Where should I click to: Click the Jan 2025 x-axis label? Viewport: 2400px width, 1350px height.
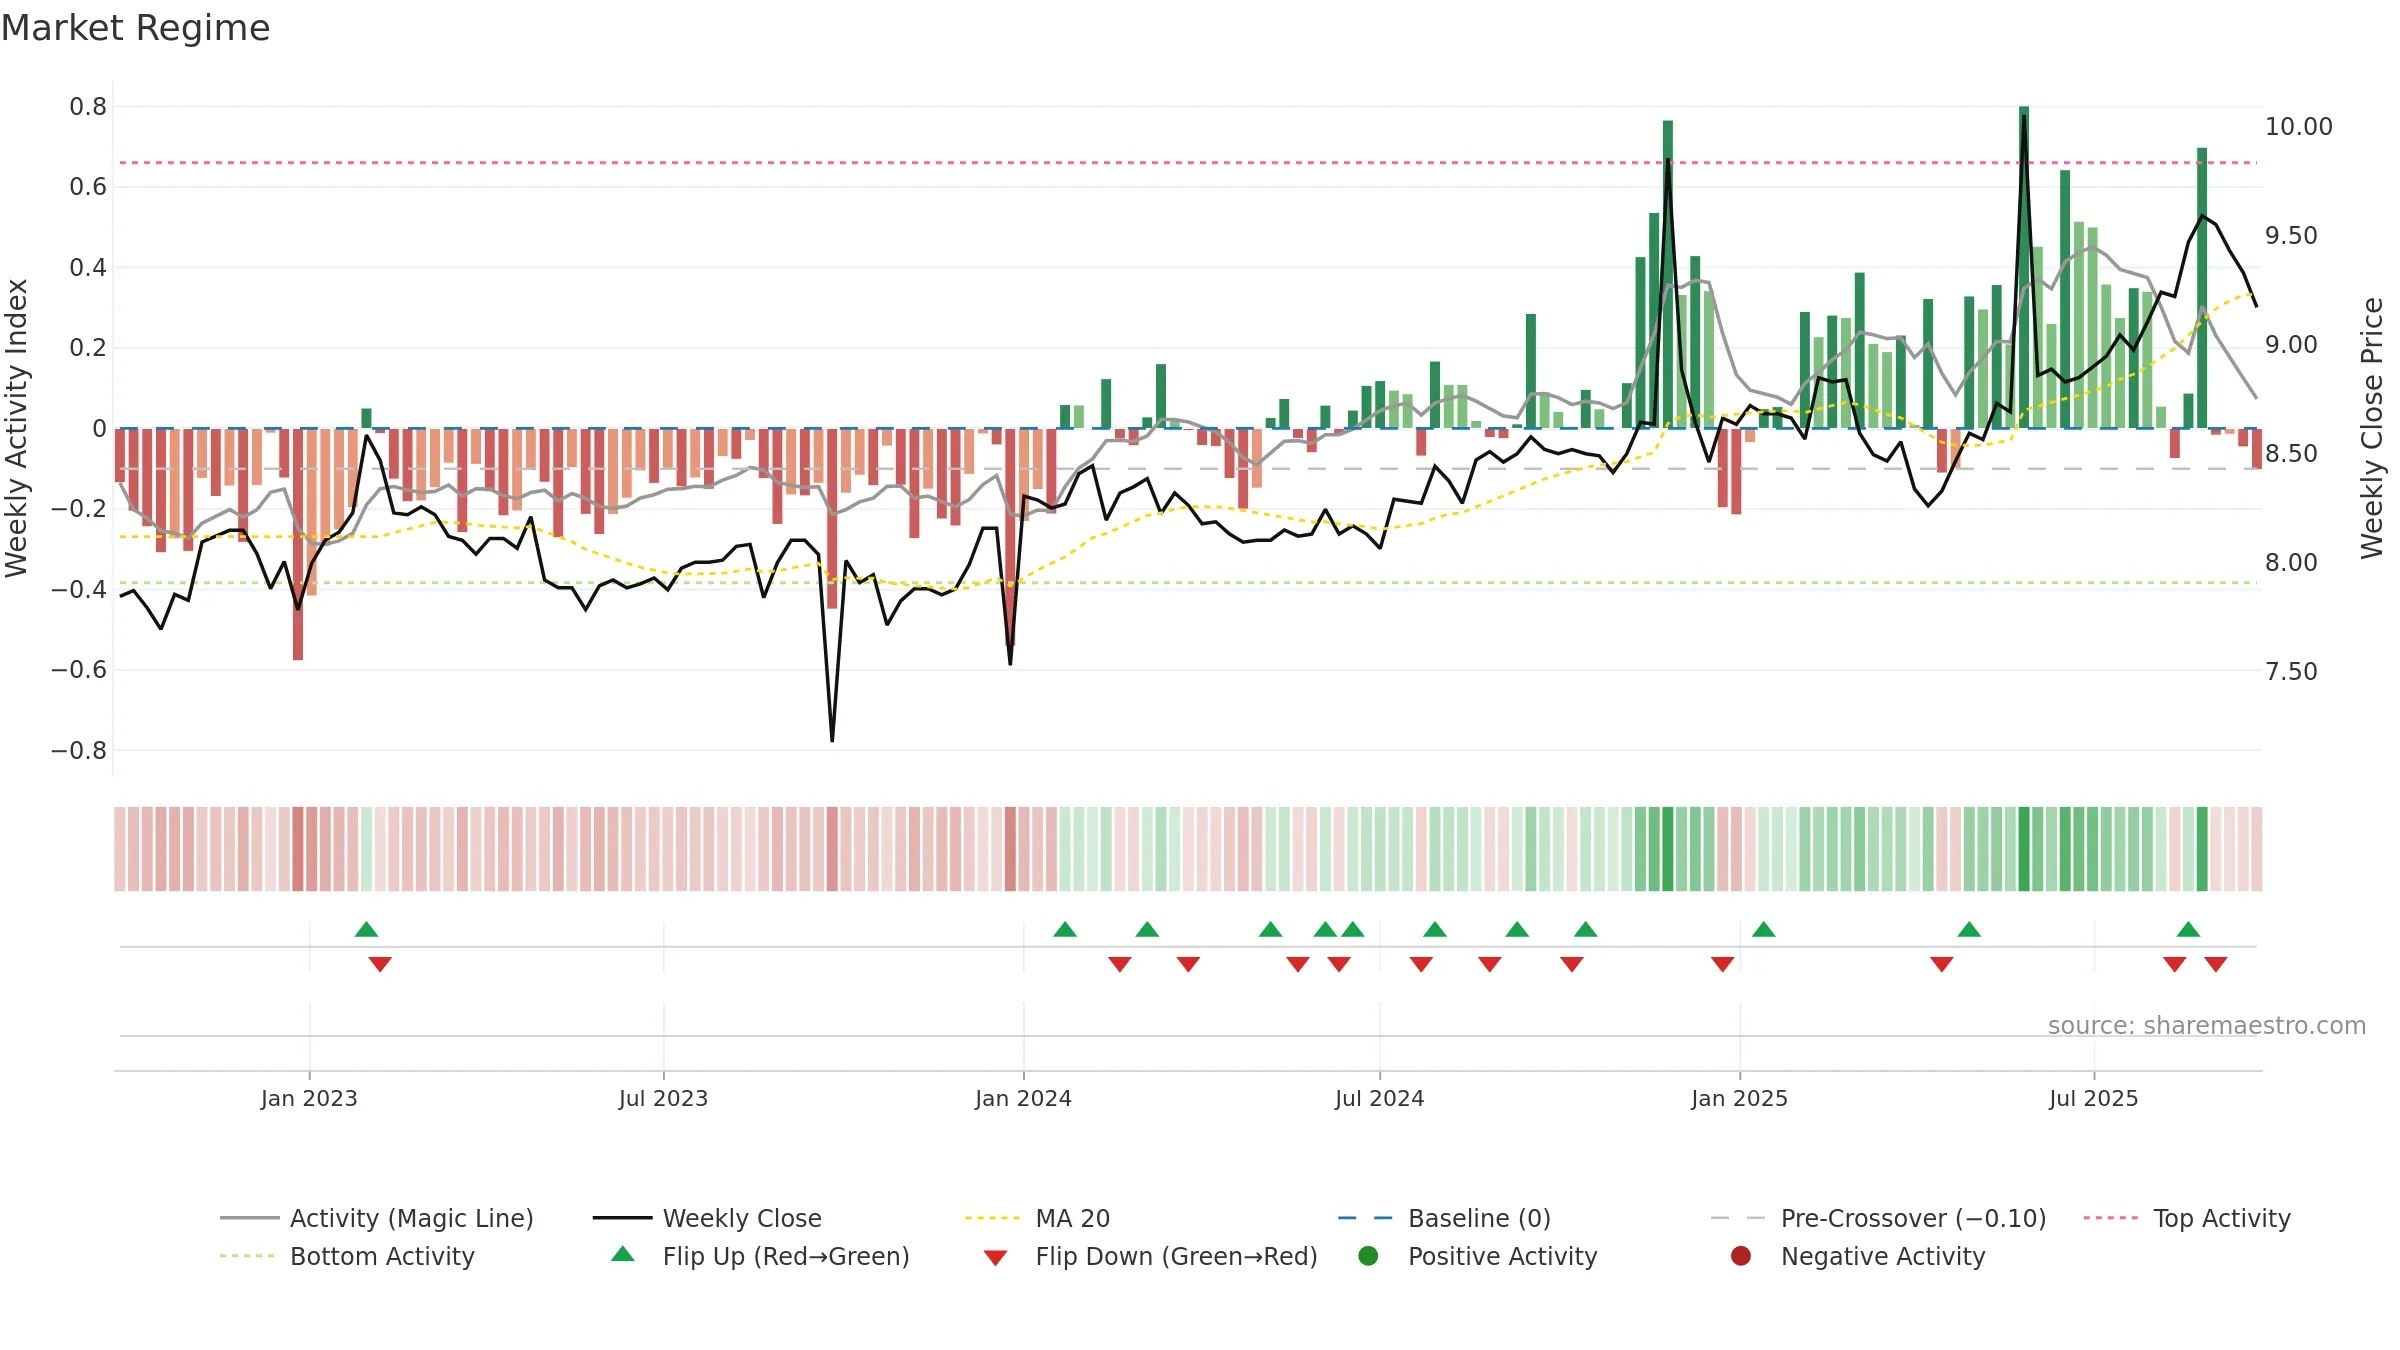1739,1098
